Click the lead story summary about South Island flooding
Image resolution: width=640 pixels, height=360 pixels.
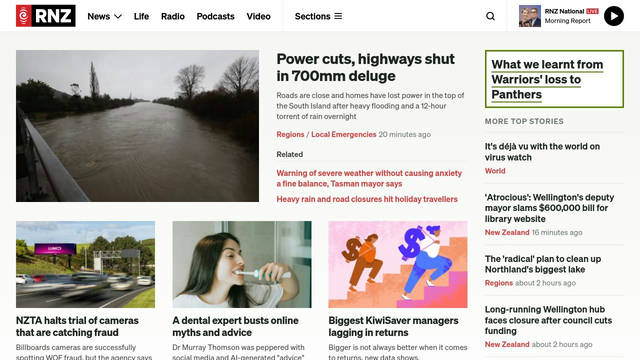[x=370, y=106]
